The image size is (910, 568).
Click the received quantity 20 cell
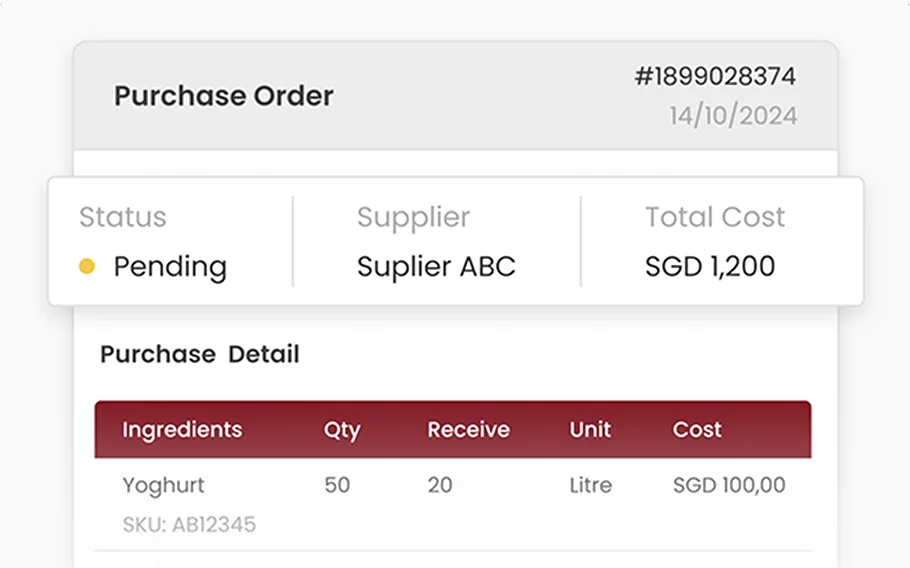point(440,485)
